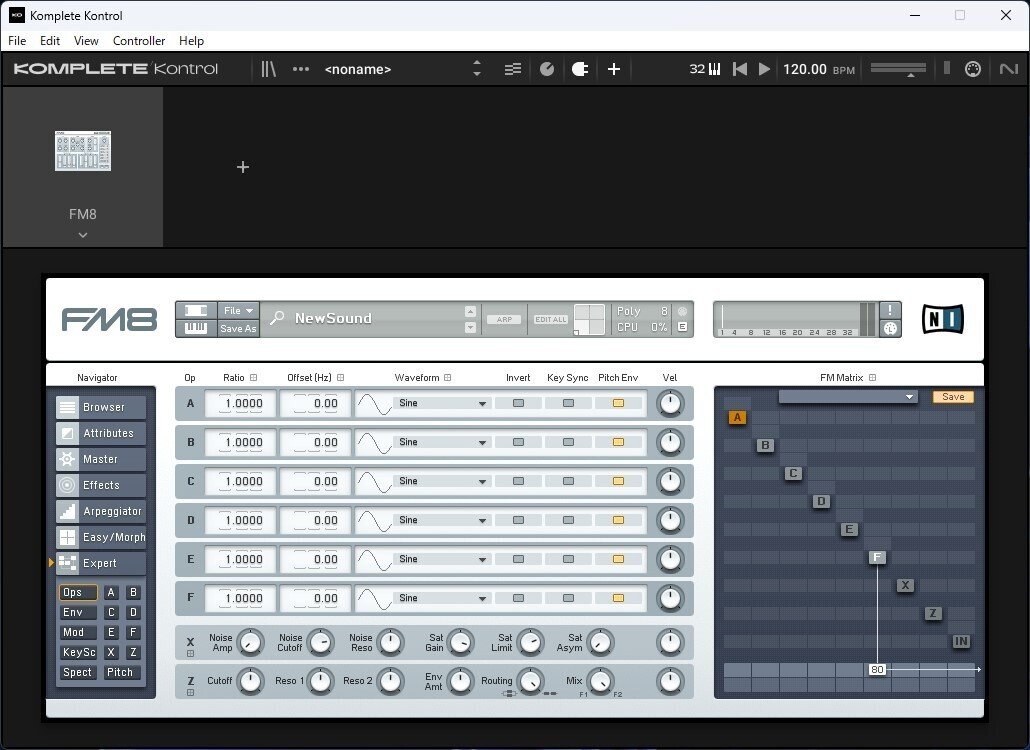Open the Master settings page
Image resolution: width=1030 pixels, height=750 pixels.
tap(100, 459)
